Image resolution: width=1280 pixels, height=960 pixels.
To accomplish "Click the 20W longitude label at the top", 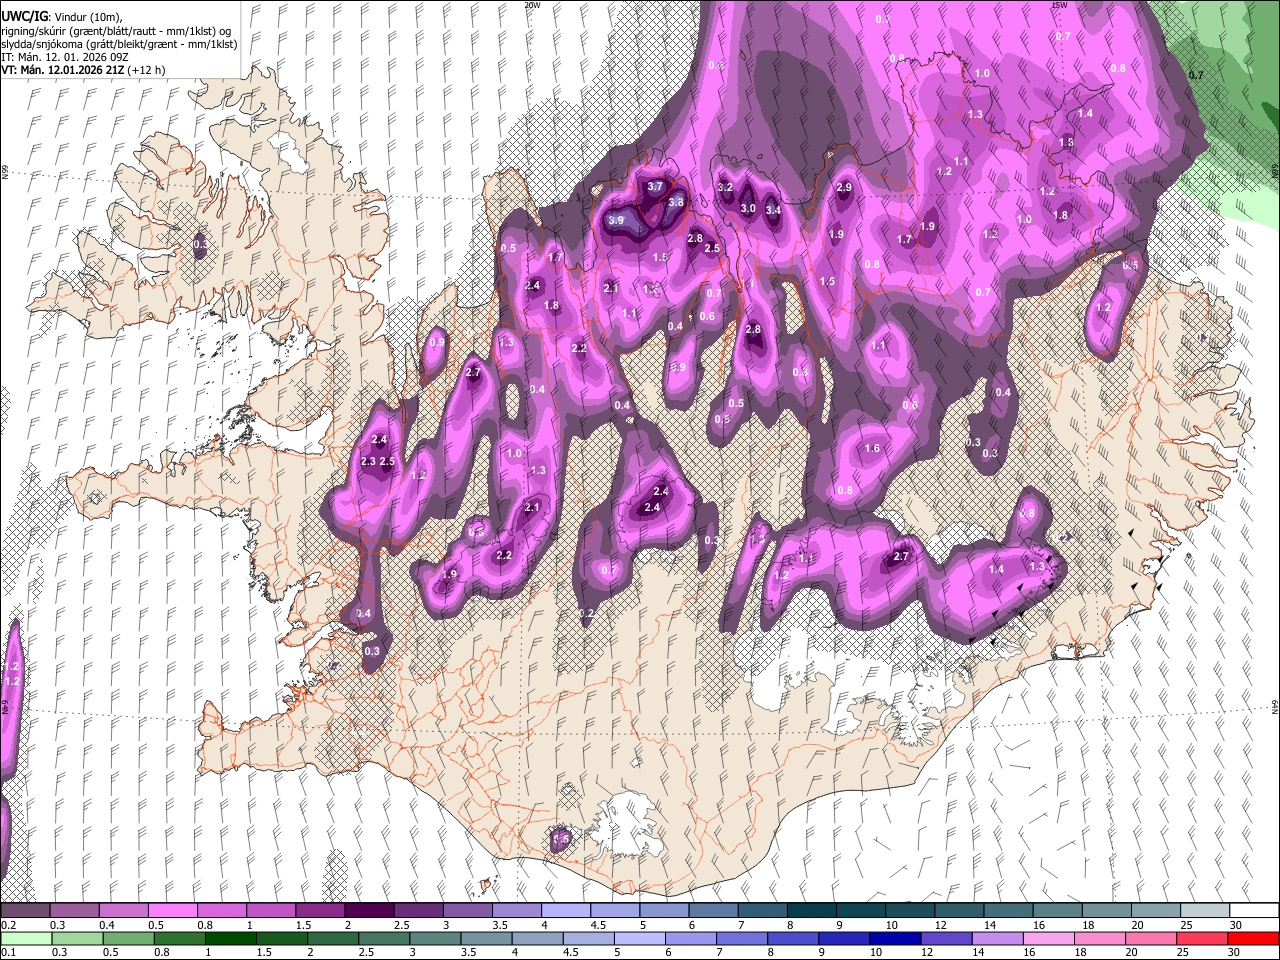I will tap(532, 5).
